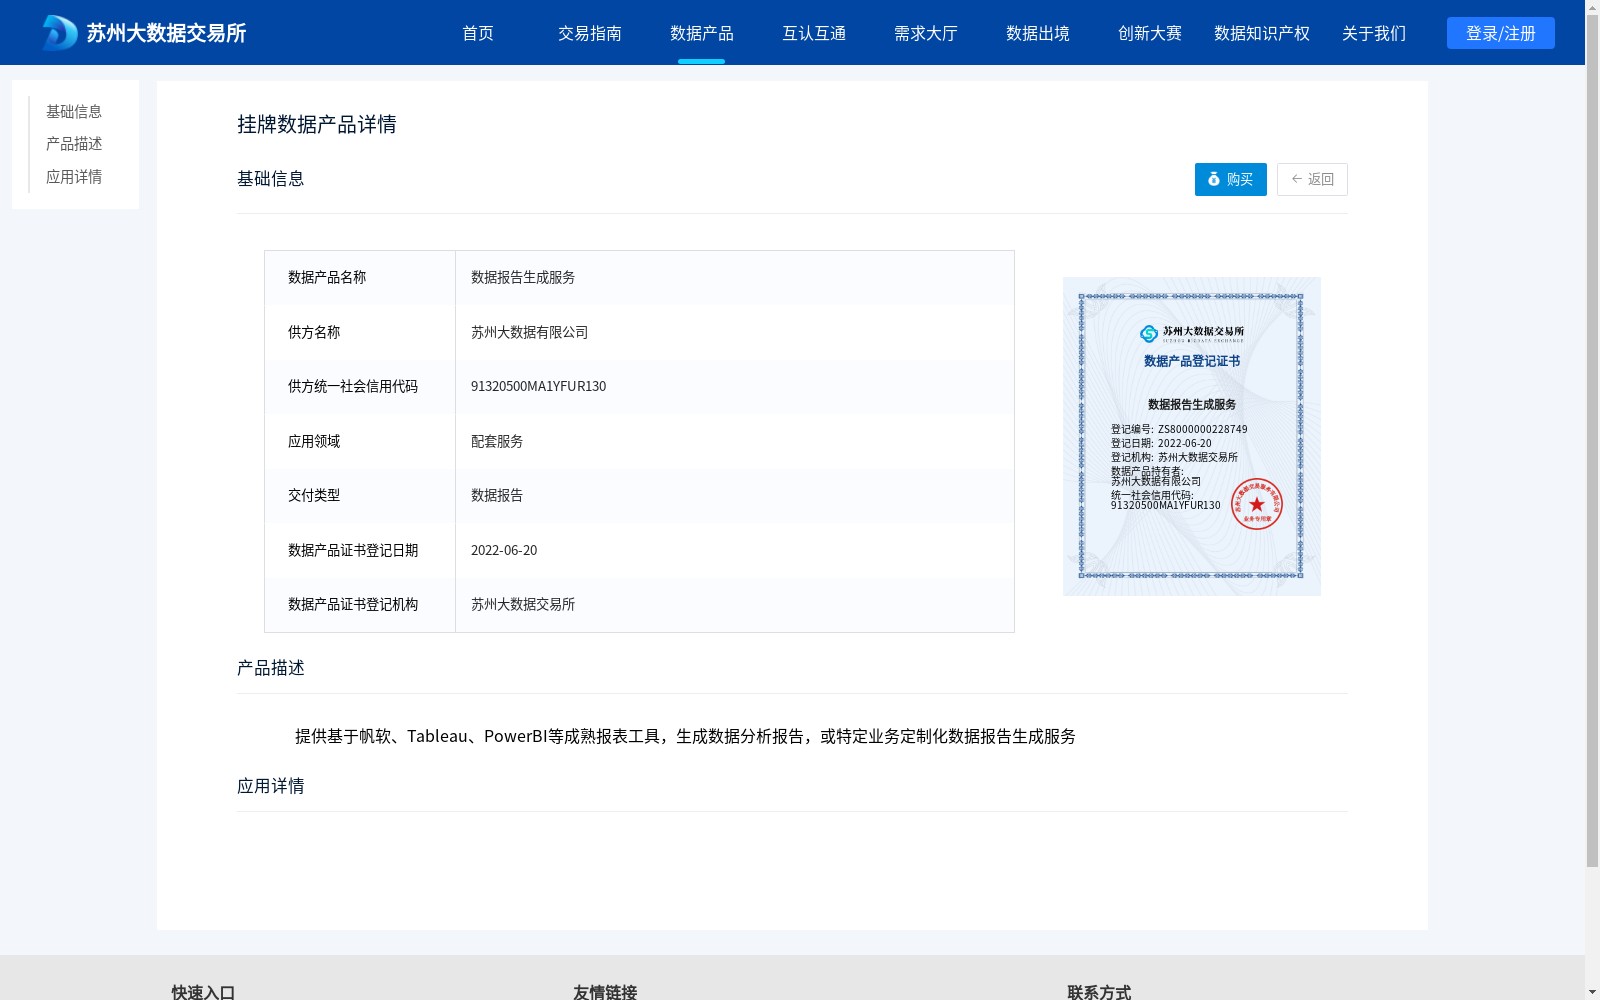The width and height of the screenshot is (1600, 1000).
Task: Navigate to 需求大厅
Action: point(926,33)
